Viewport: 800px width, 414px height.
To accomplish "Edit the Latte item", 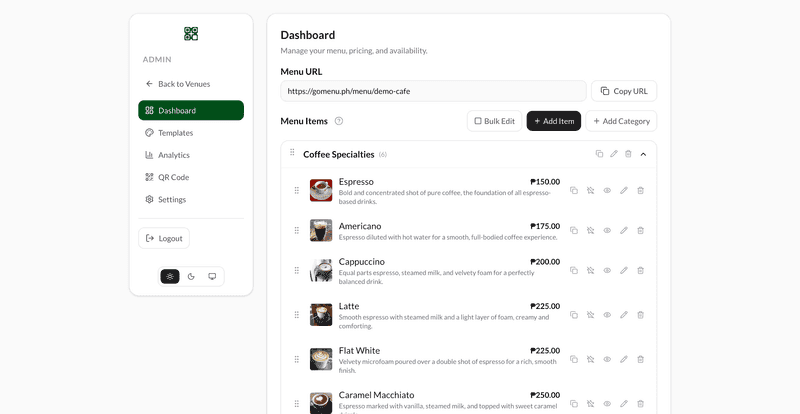I will coord(623,315).
